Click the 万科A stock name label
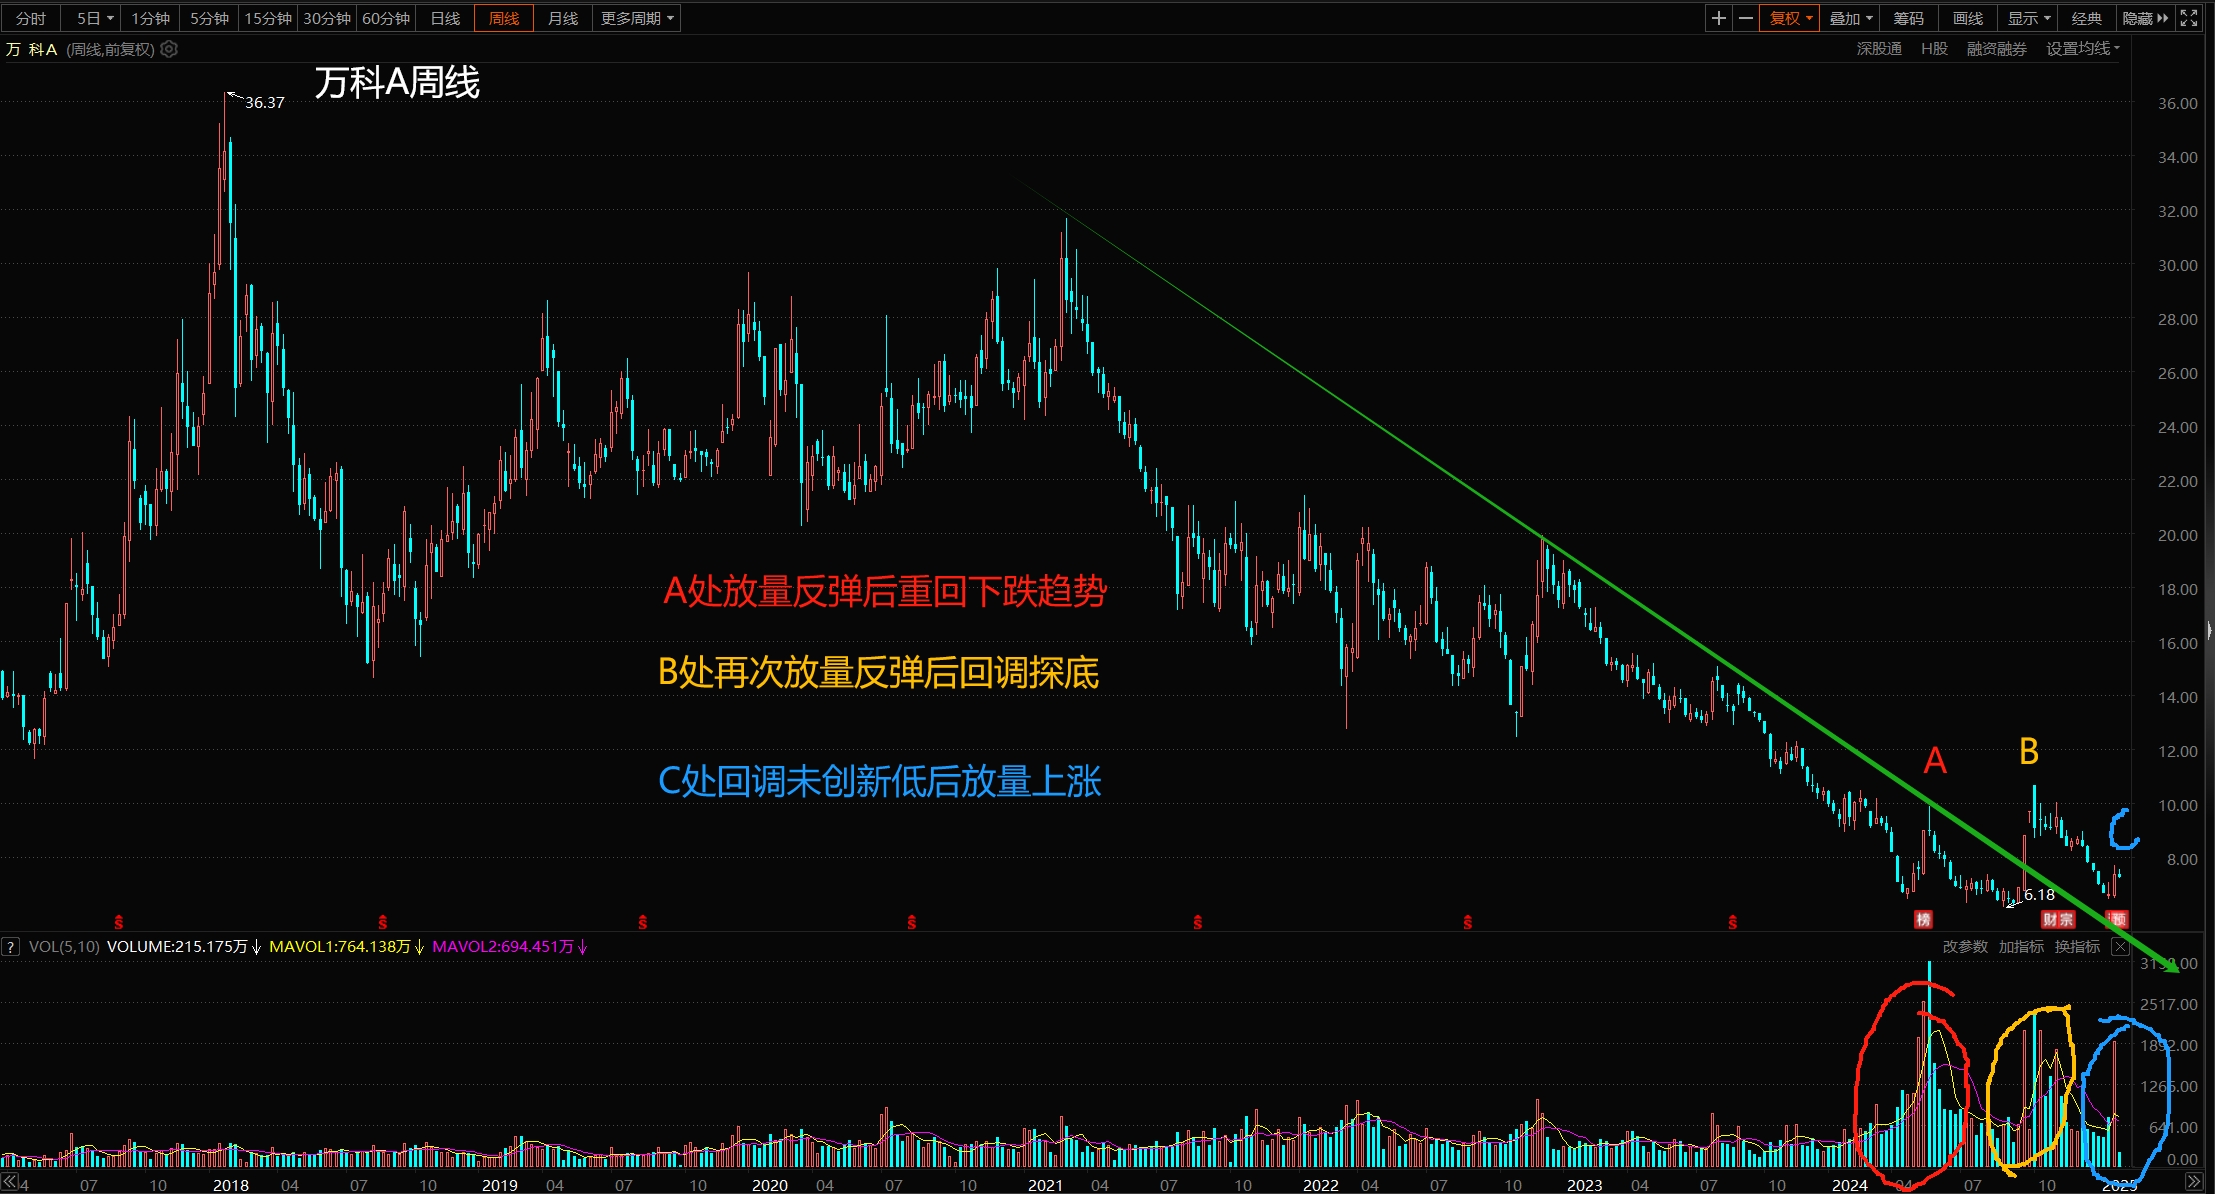The height and width of the screenshot is (1194, 2215). [x=31, y=49]
